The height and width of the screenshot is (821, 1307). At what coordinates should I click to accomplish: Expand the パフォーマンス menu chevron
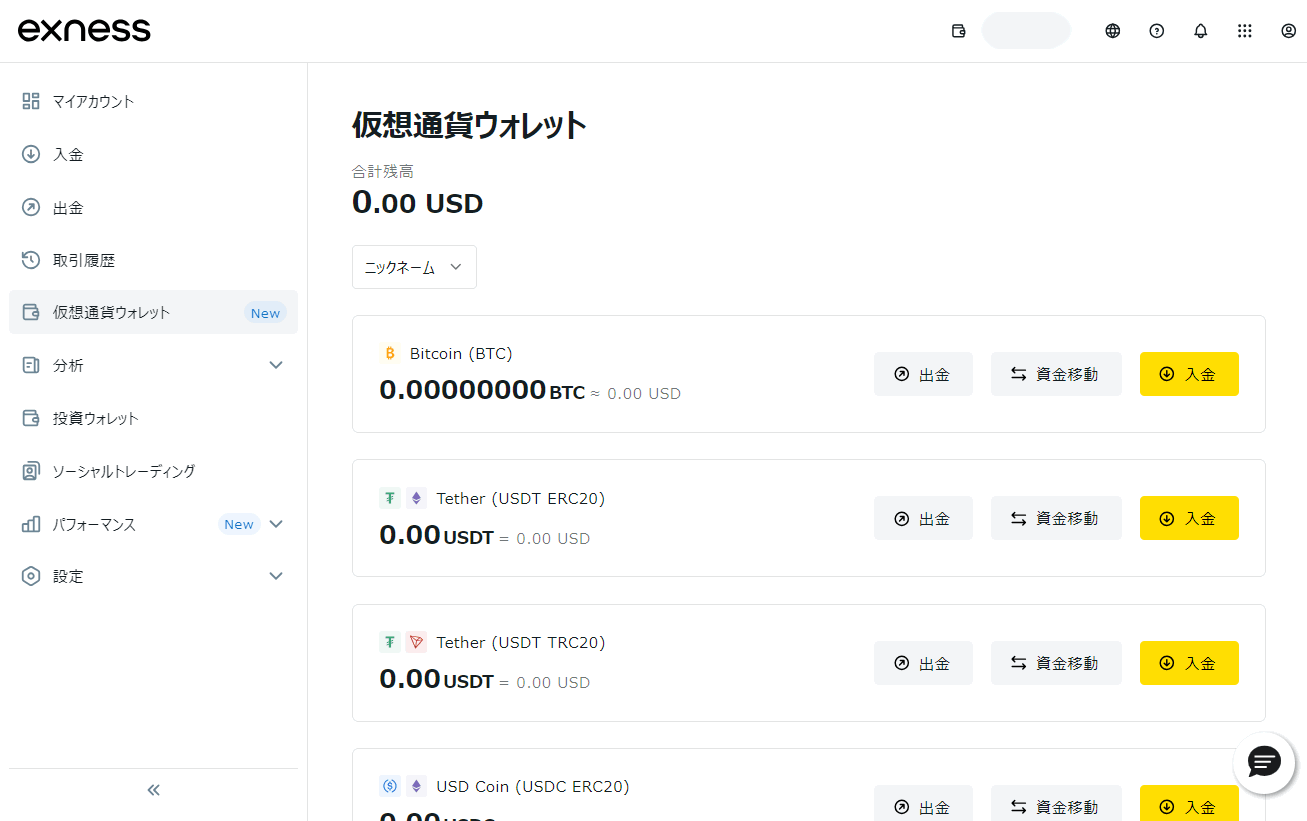[x=276, y=524]
